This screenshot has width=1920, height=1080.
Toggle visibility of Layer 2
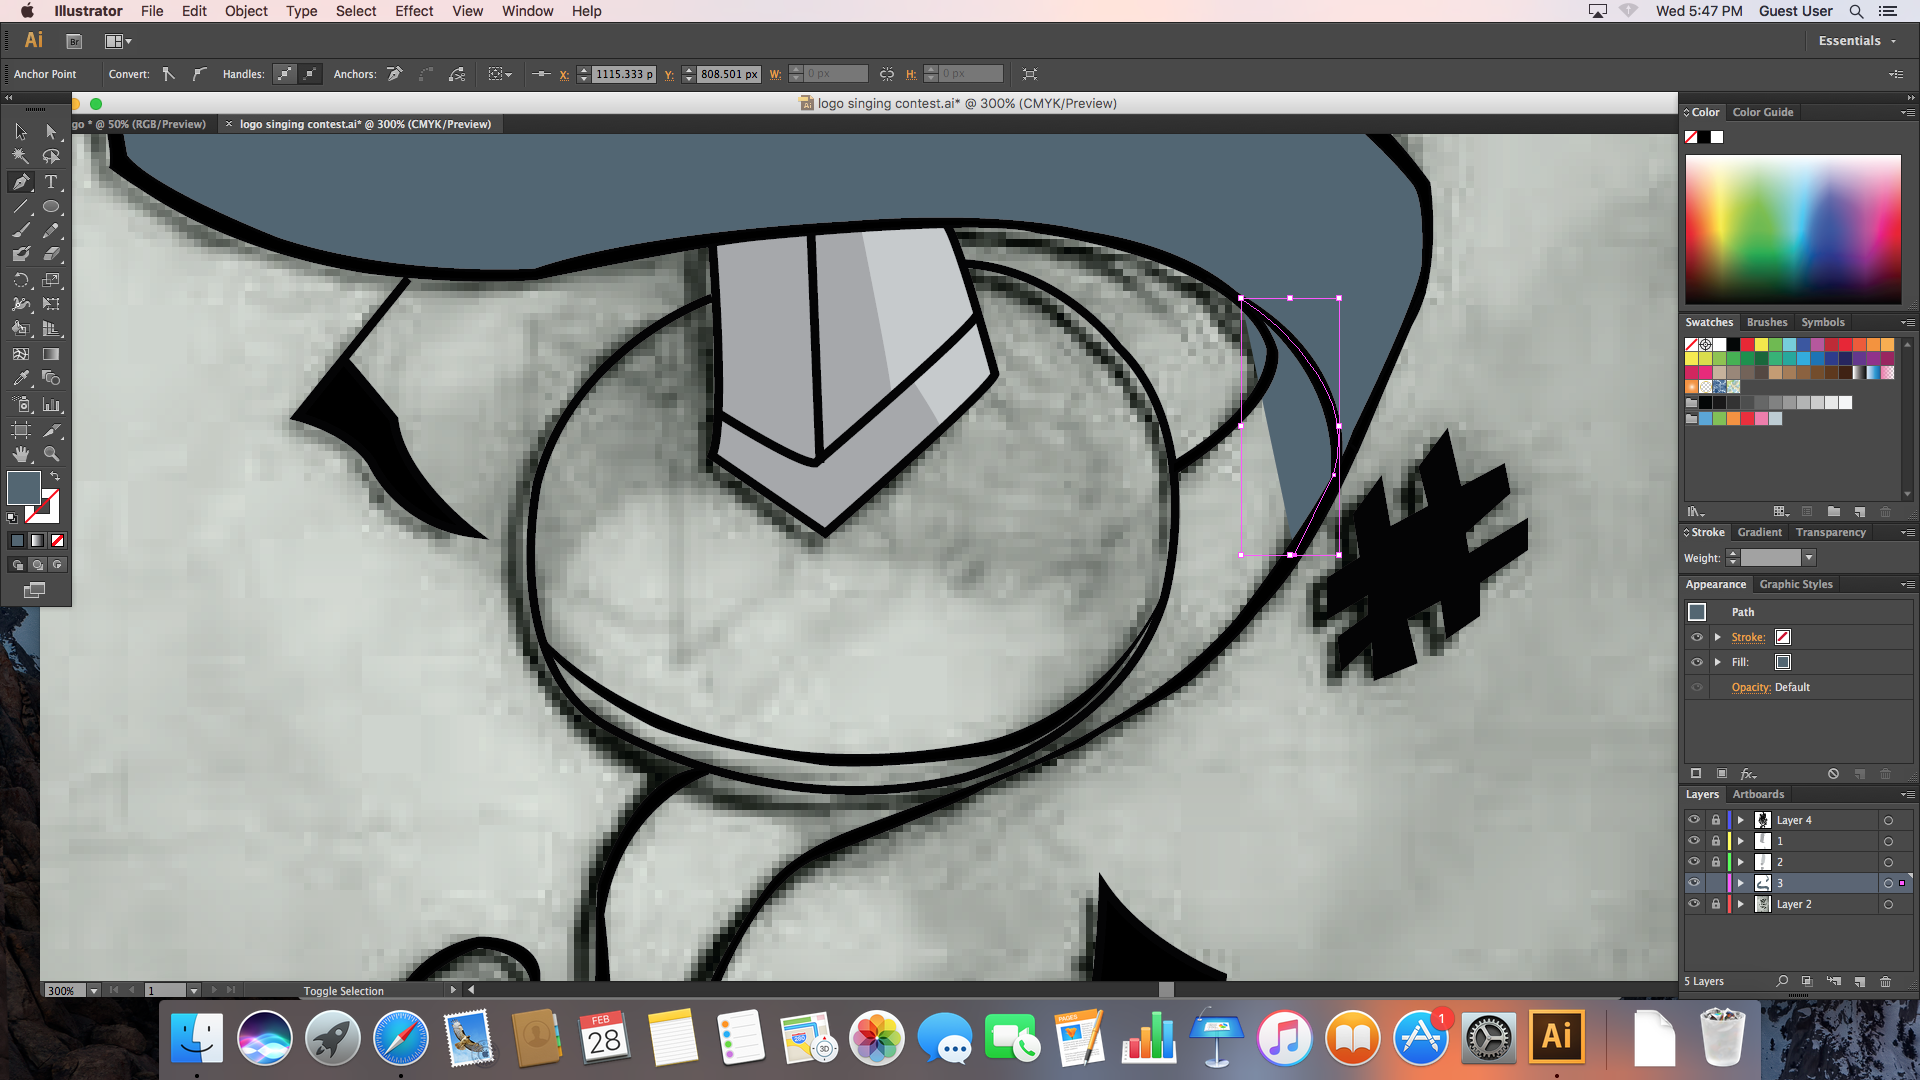point(1694,904)
